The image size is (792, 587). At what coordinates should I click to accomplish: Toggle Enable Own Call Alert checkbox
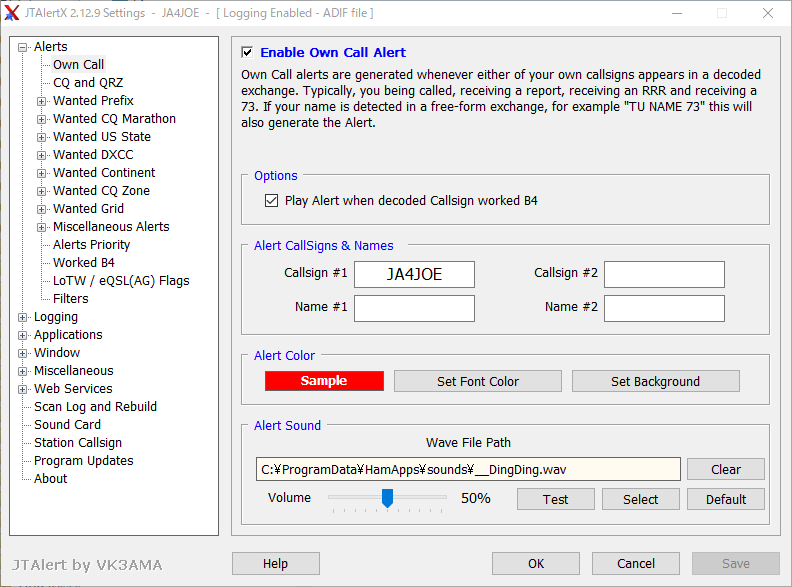247,52
